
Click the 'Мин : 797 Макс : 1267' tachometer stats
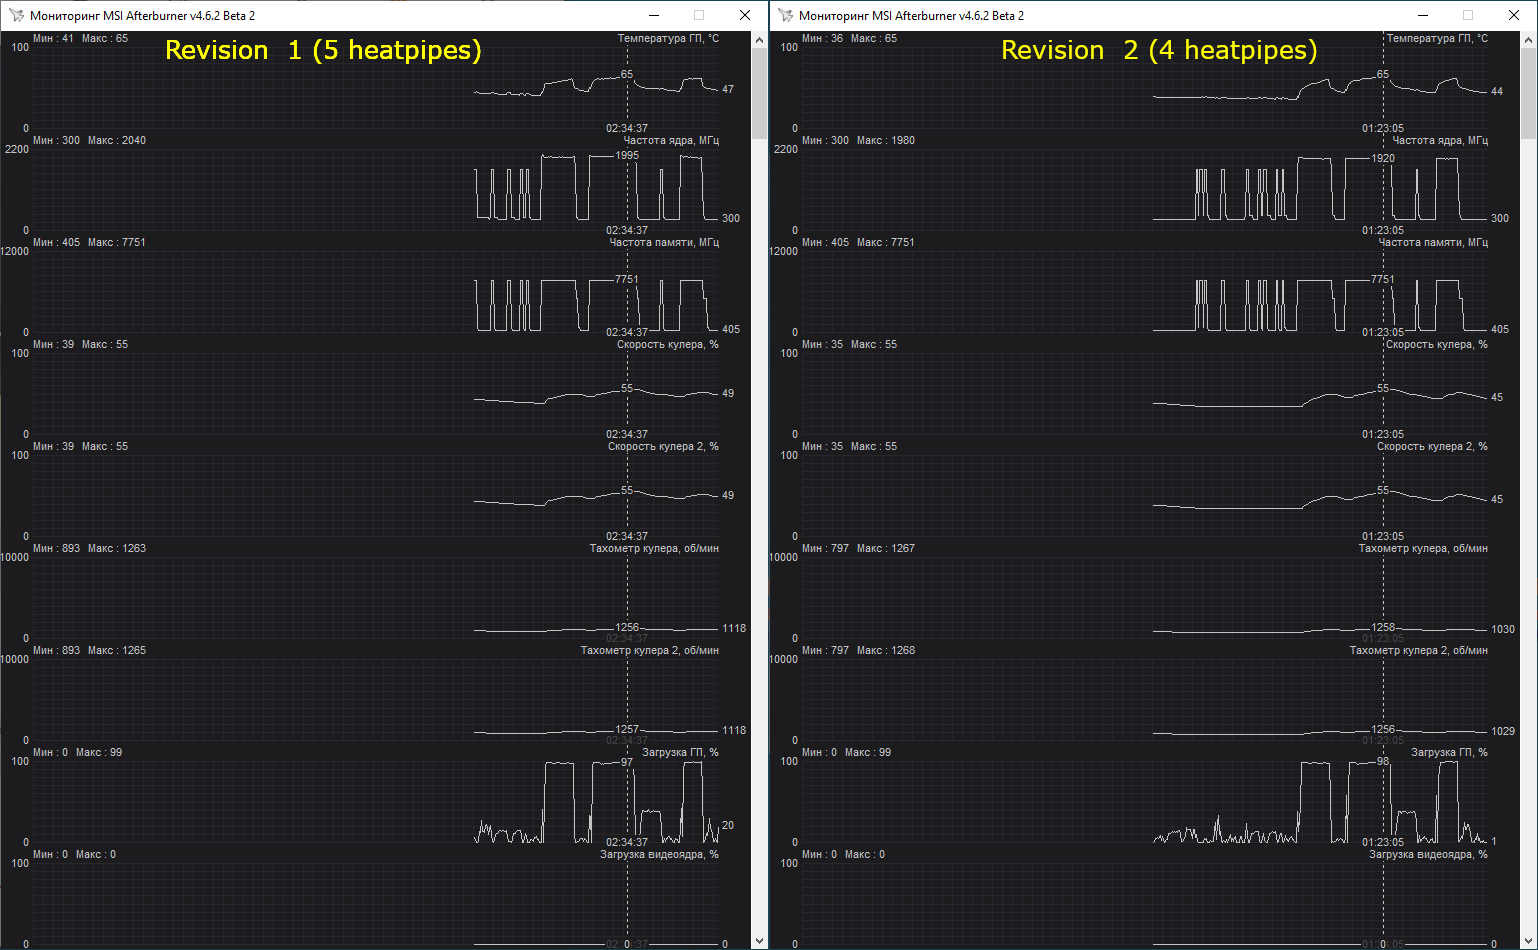[x=858, y=548]
